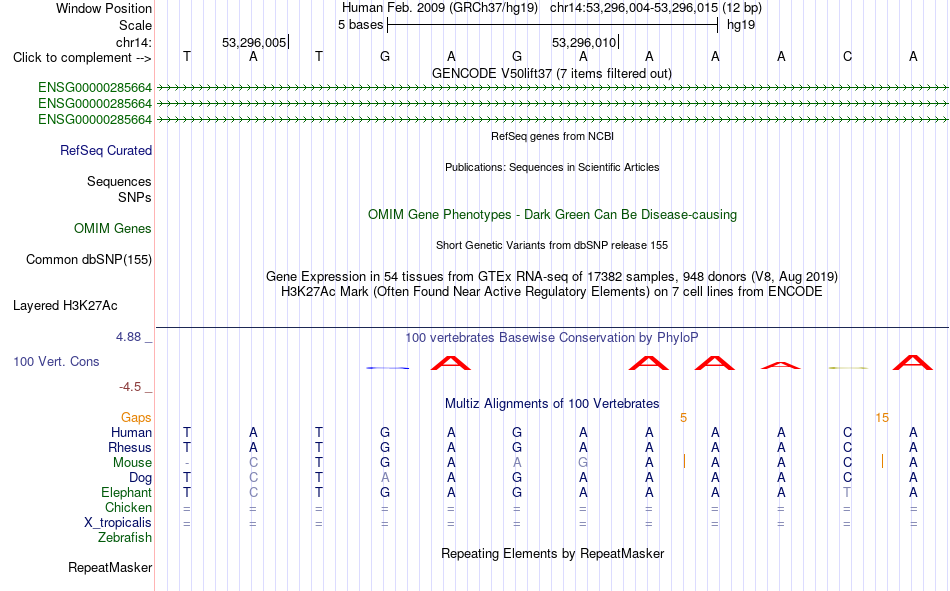Select the Zebrafish alignment row label
The height and width of the screenshot is (591, 950).
(125, 538)
